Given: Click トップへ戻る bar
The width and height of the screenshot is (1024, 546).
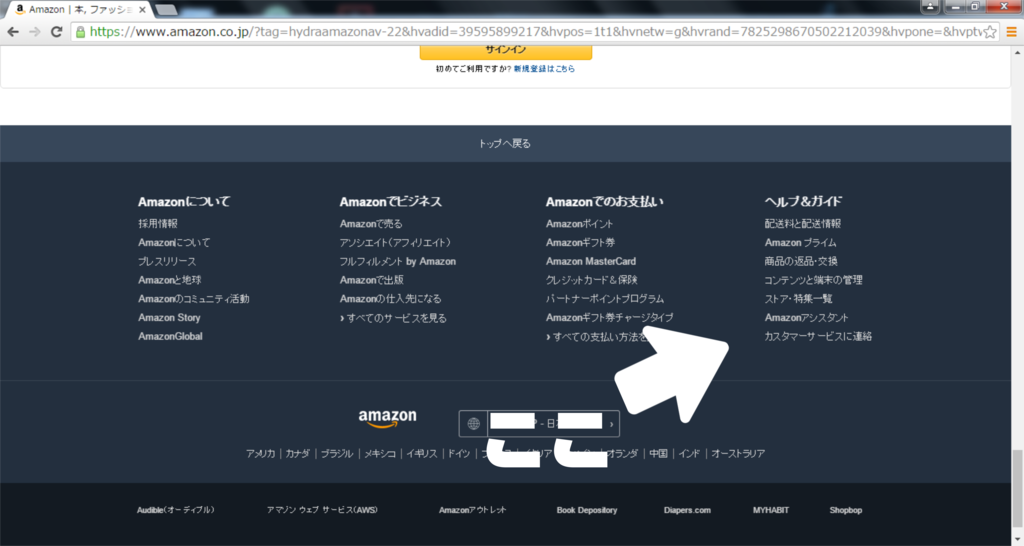Looking at the screenshot, I should tap(505, 144).
